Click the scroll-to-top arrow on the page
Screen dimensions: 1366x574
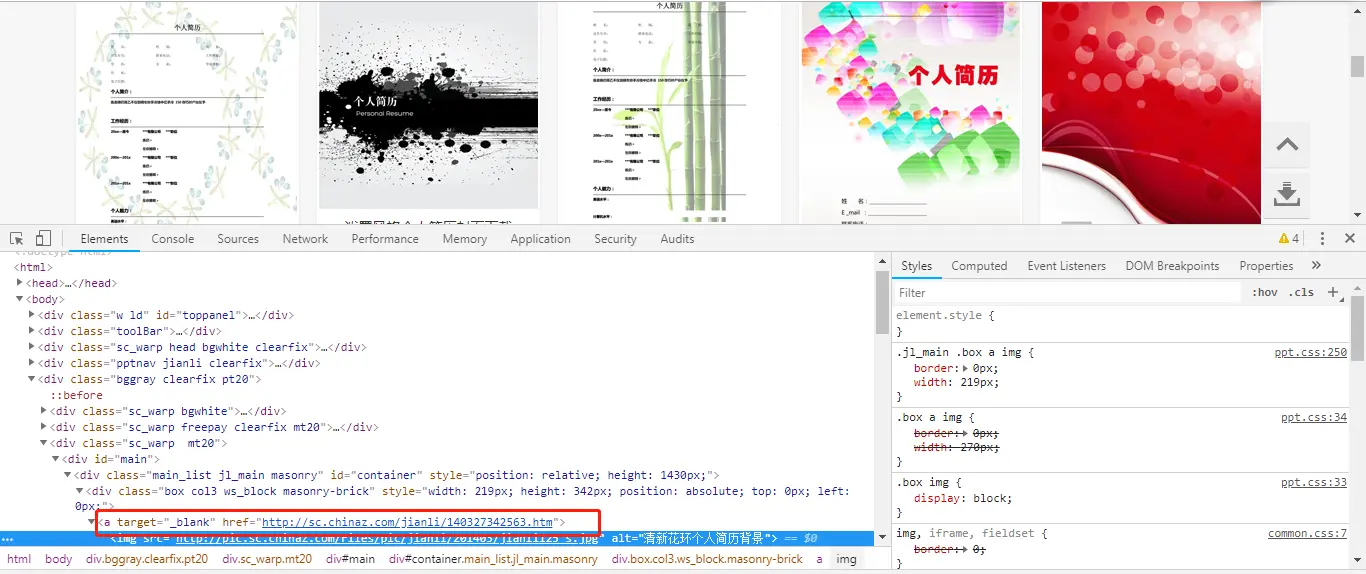1287,145
